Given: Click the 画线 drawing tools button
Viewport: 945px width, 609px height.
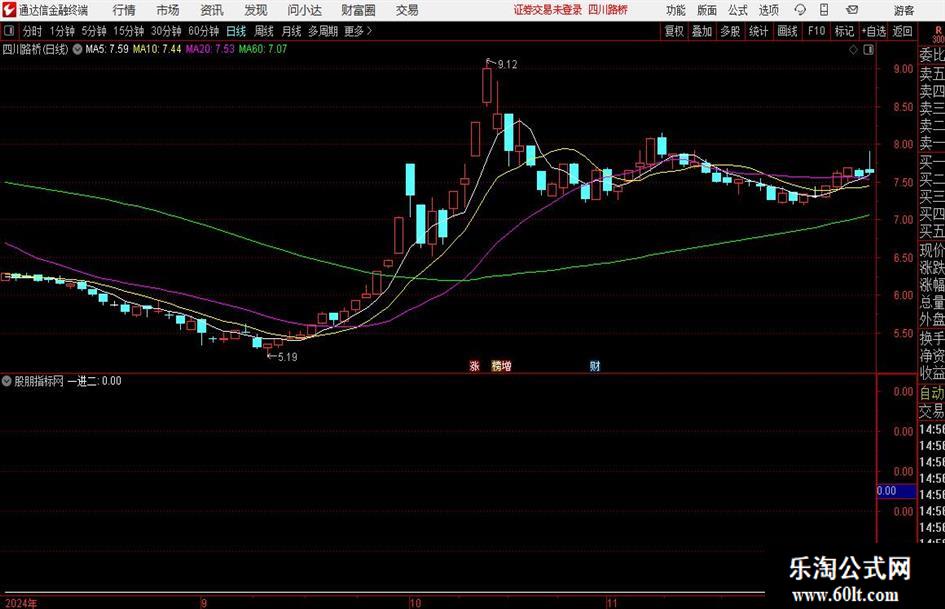Looking at the screenshot, I should point(788,31).
